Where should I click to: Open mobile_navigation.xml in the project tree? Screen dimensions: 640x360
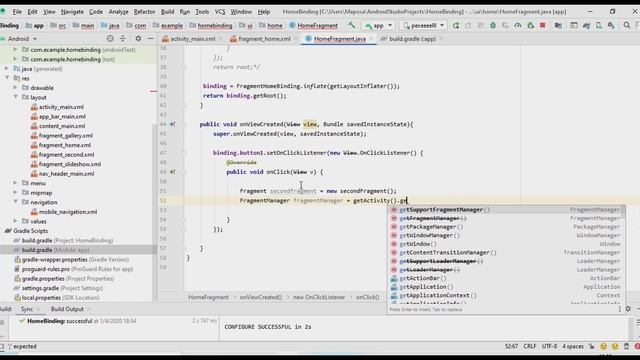click(68, 212)
